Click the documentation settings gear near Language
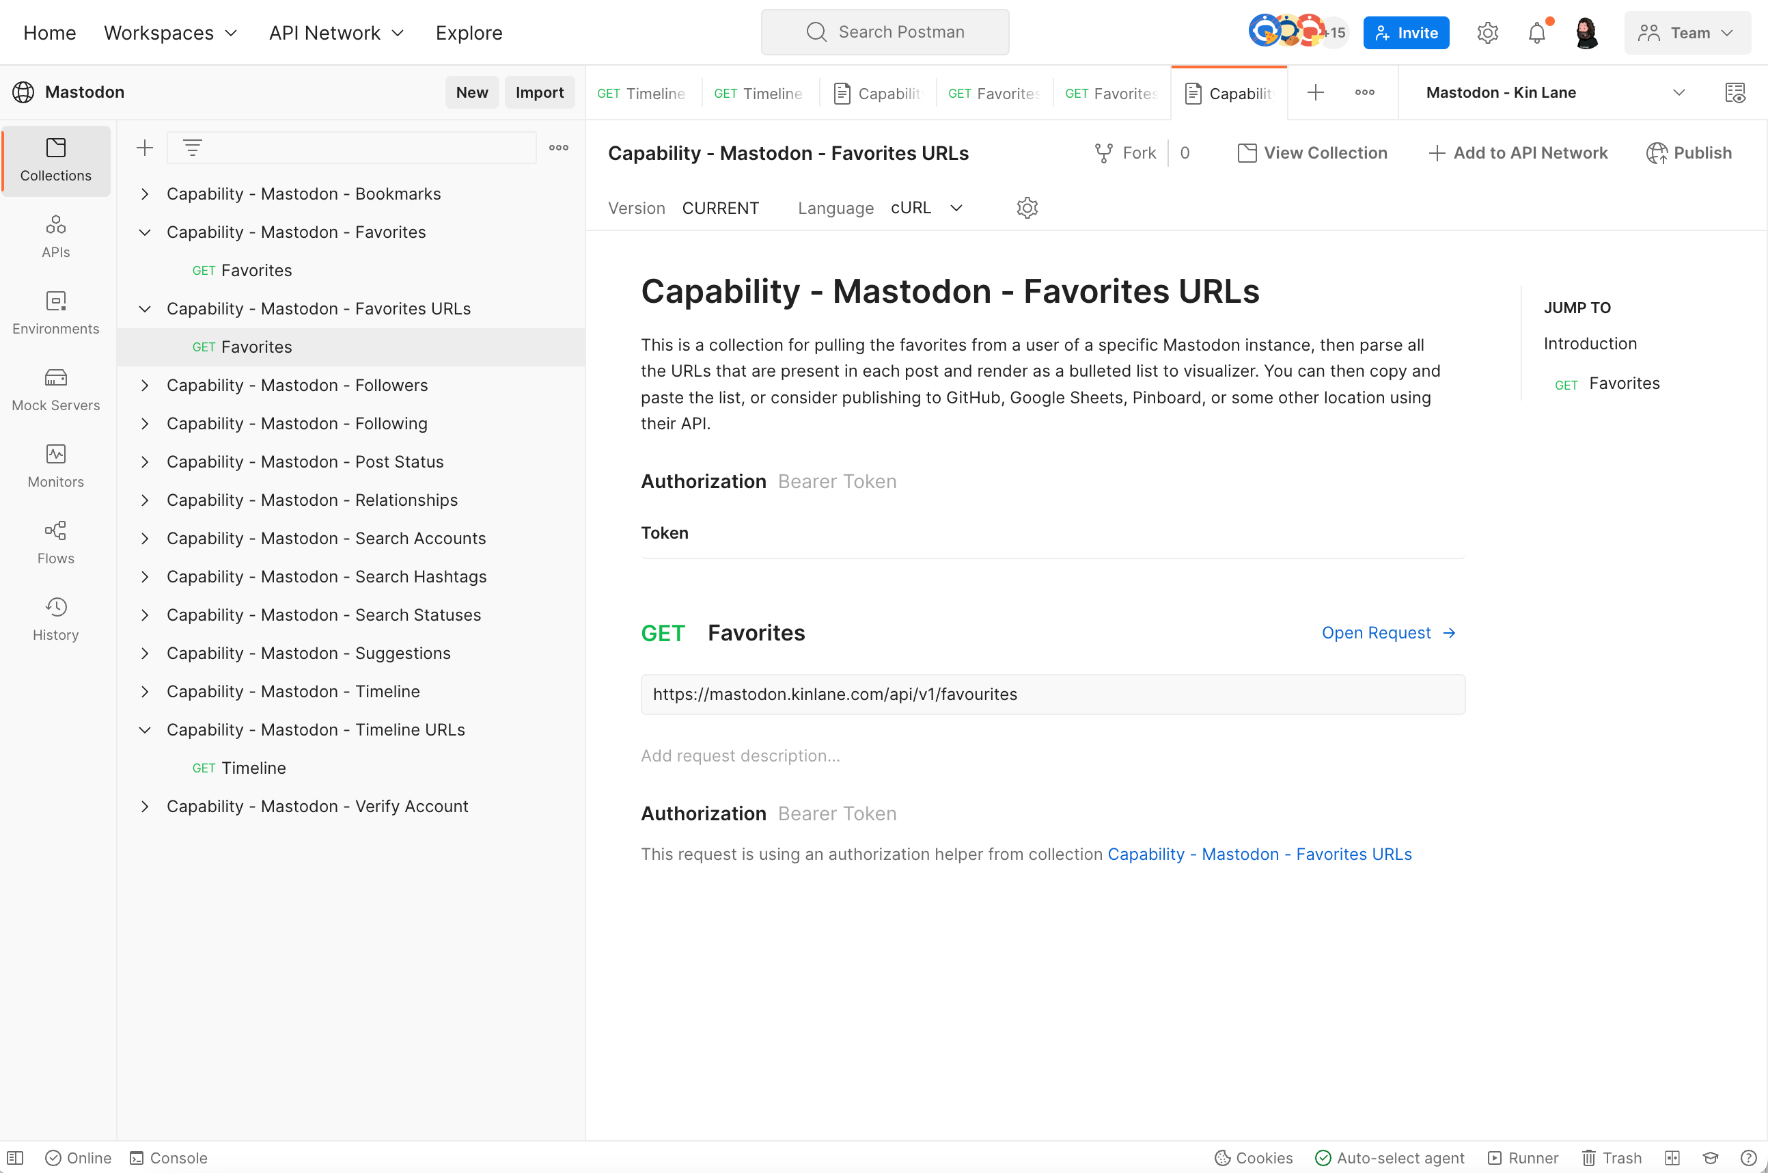The width and height of the screenshot is (1768, 1173). [x=1027, y=208]
